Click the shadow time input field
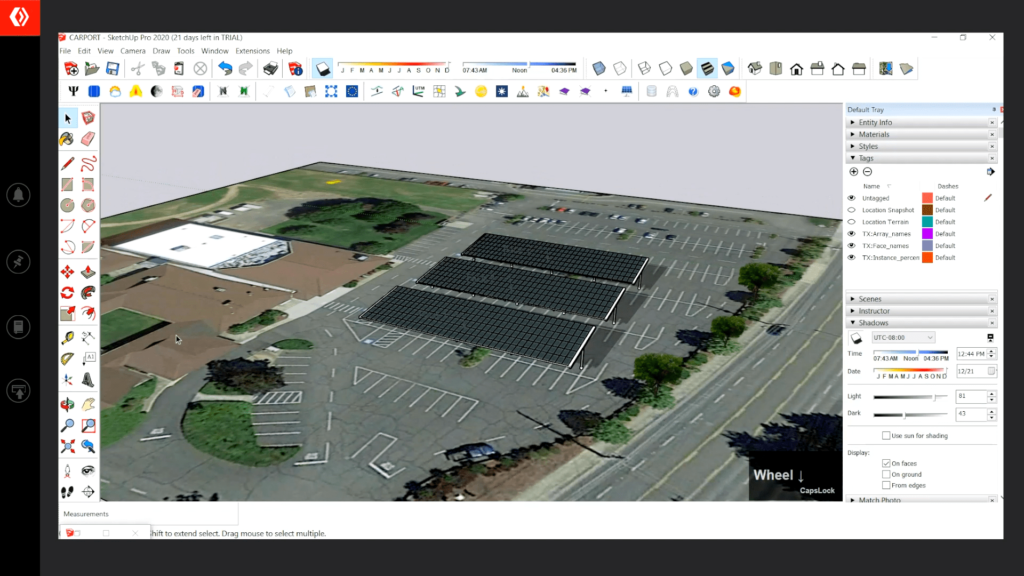1024x576 pixels. pos(969,354)
